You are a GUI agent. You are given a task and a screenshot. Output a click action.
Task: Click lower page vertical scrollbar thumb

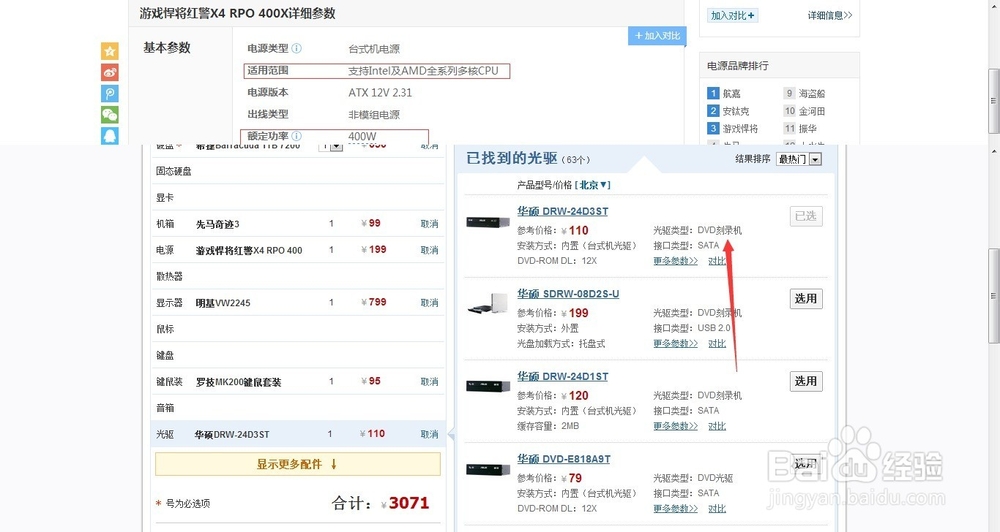tap(994, 295)
